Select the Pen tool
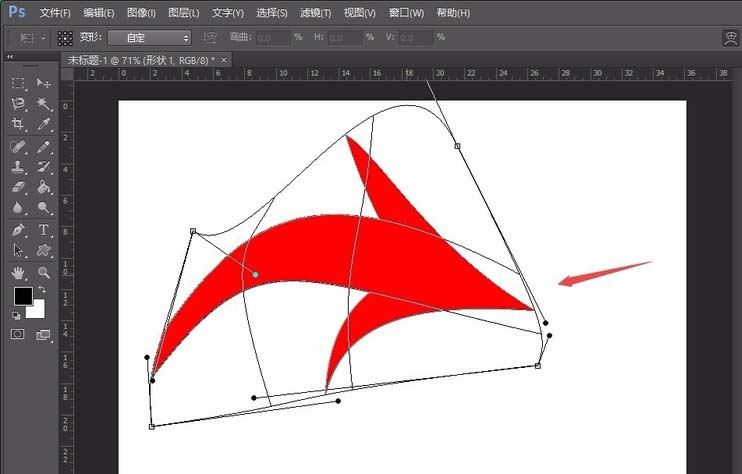Viewport: 742px width, 474px height. pyautogui.click(x=18, y=230)
